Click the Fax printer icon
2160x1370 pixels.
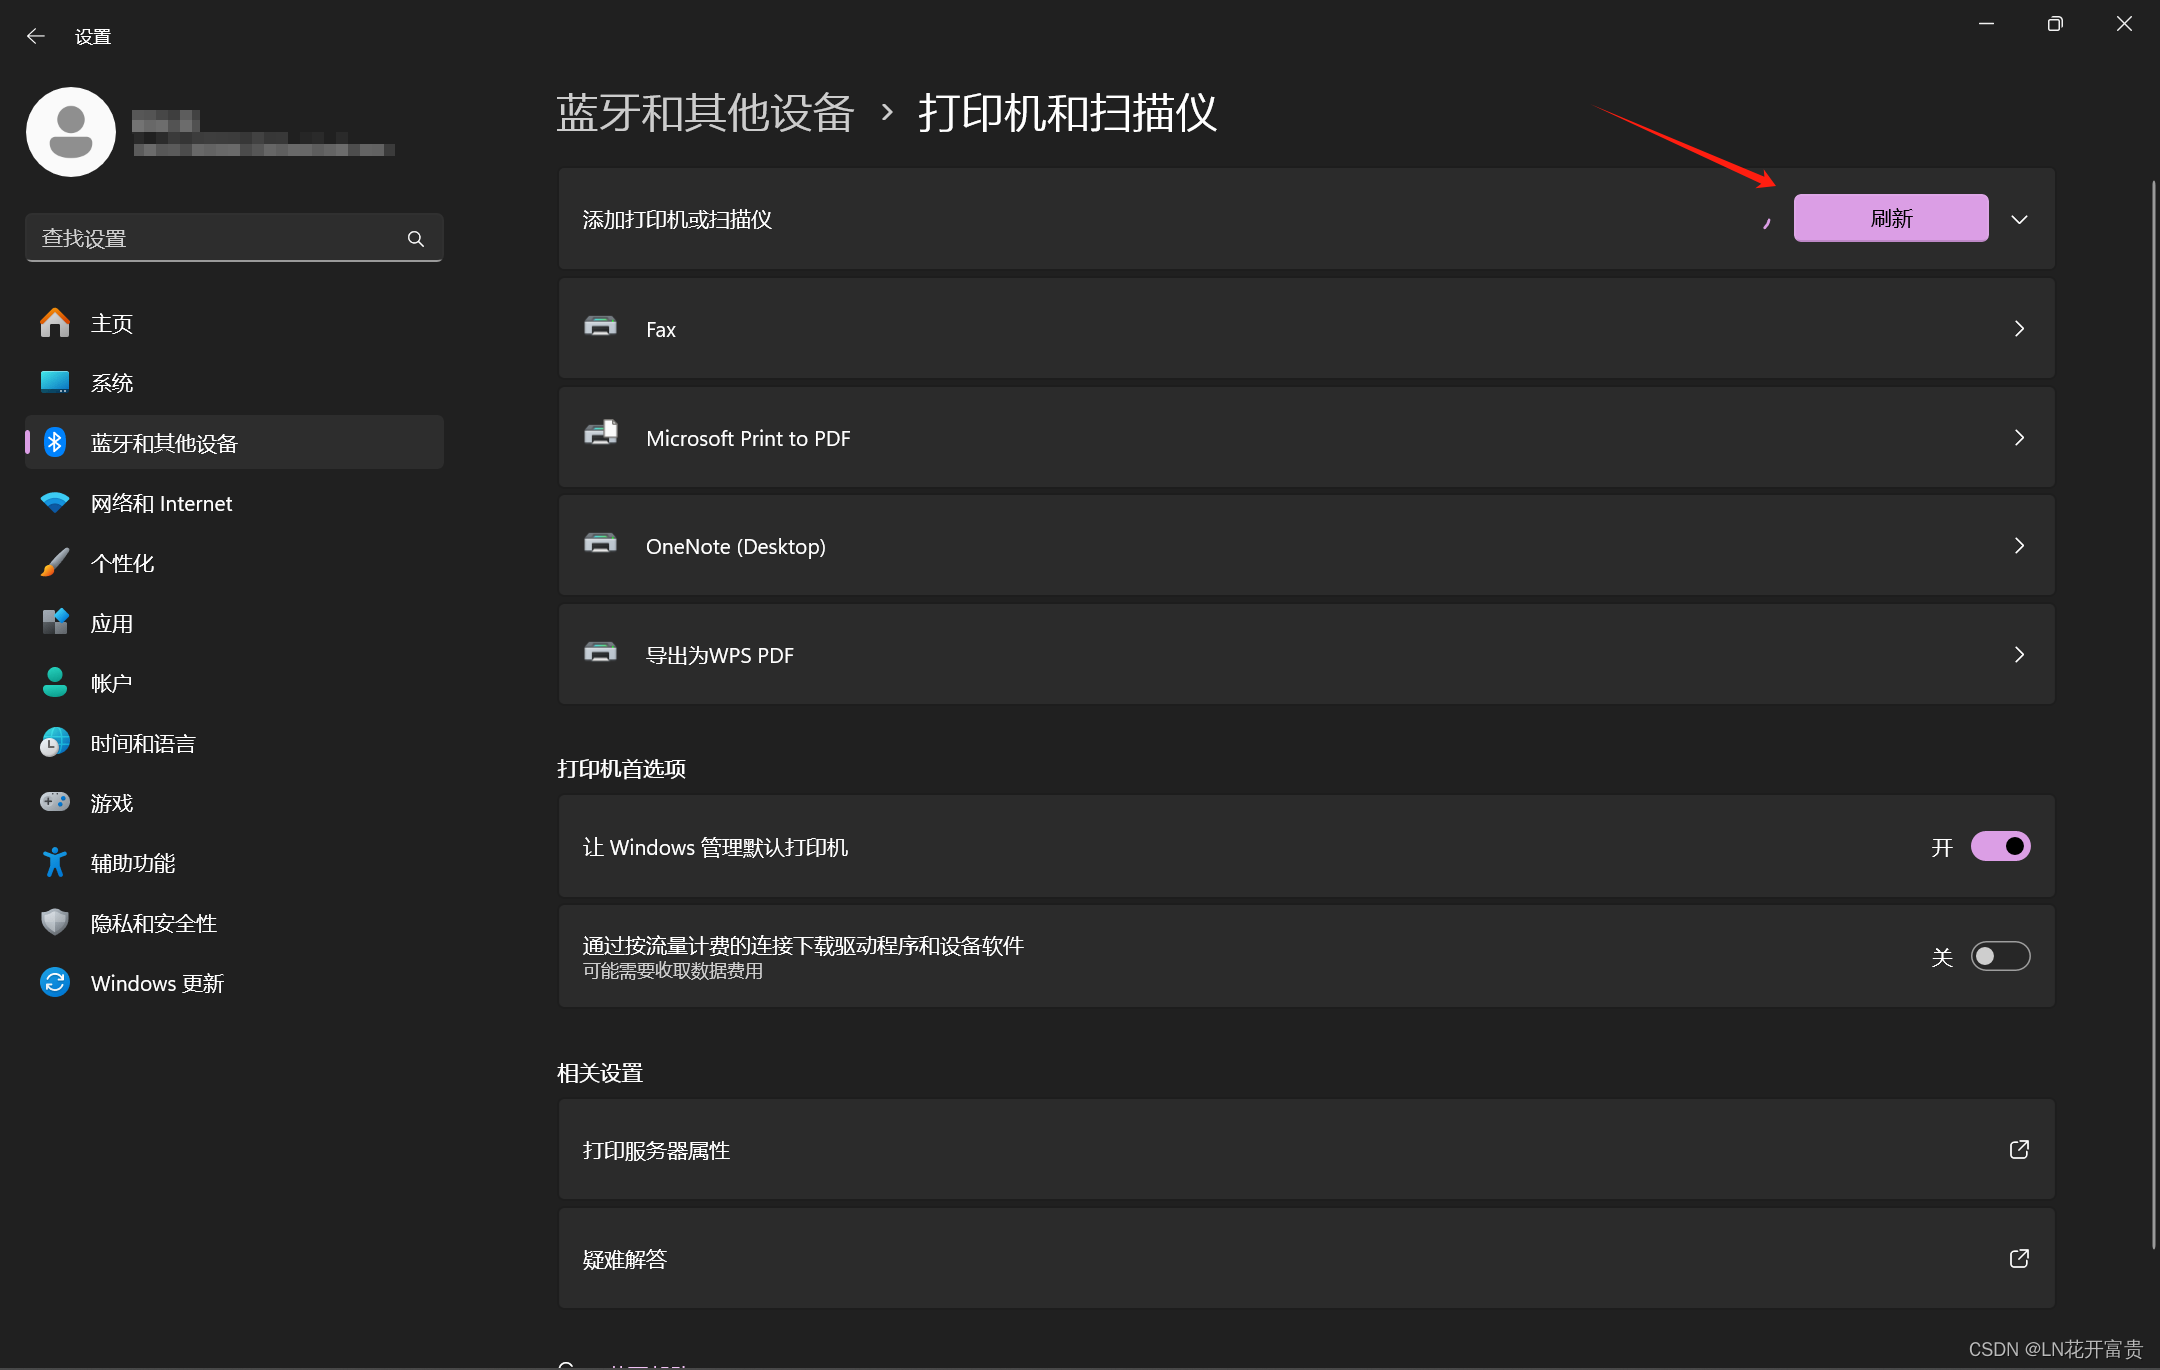(x=600, y=327)
